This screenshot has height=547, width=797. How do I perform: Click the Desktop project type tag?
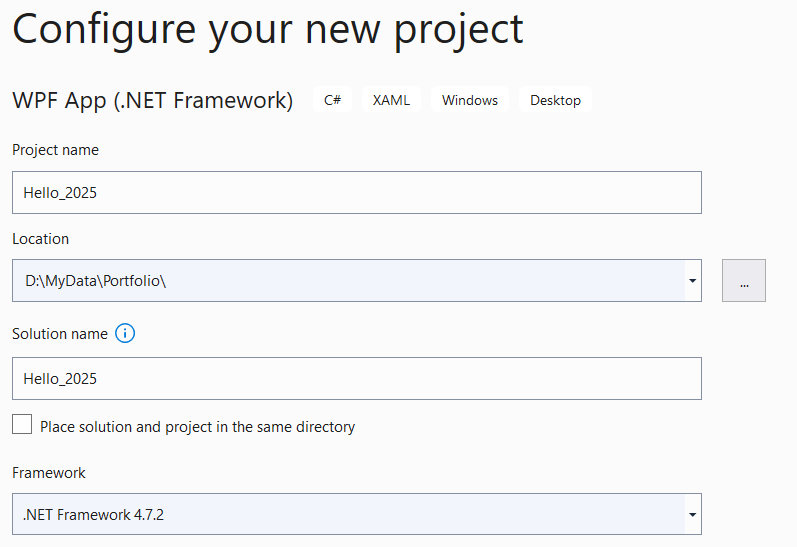(555, 100)
